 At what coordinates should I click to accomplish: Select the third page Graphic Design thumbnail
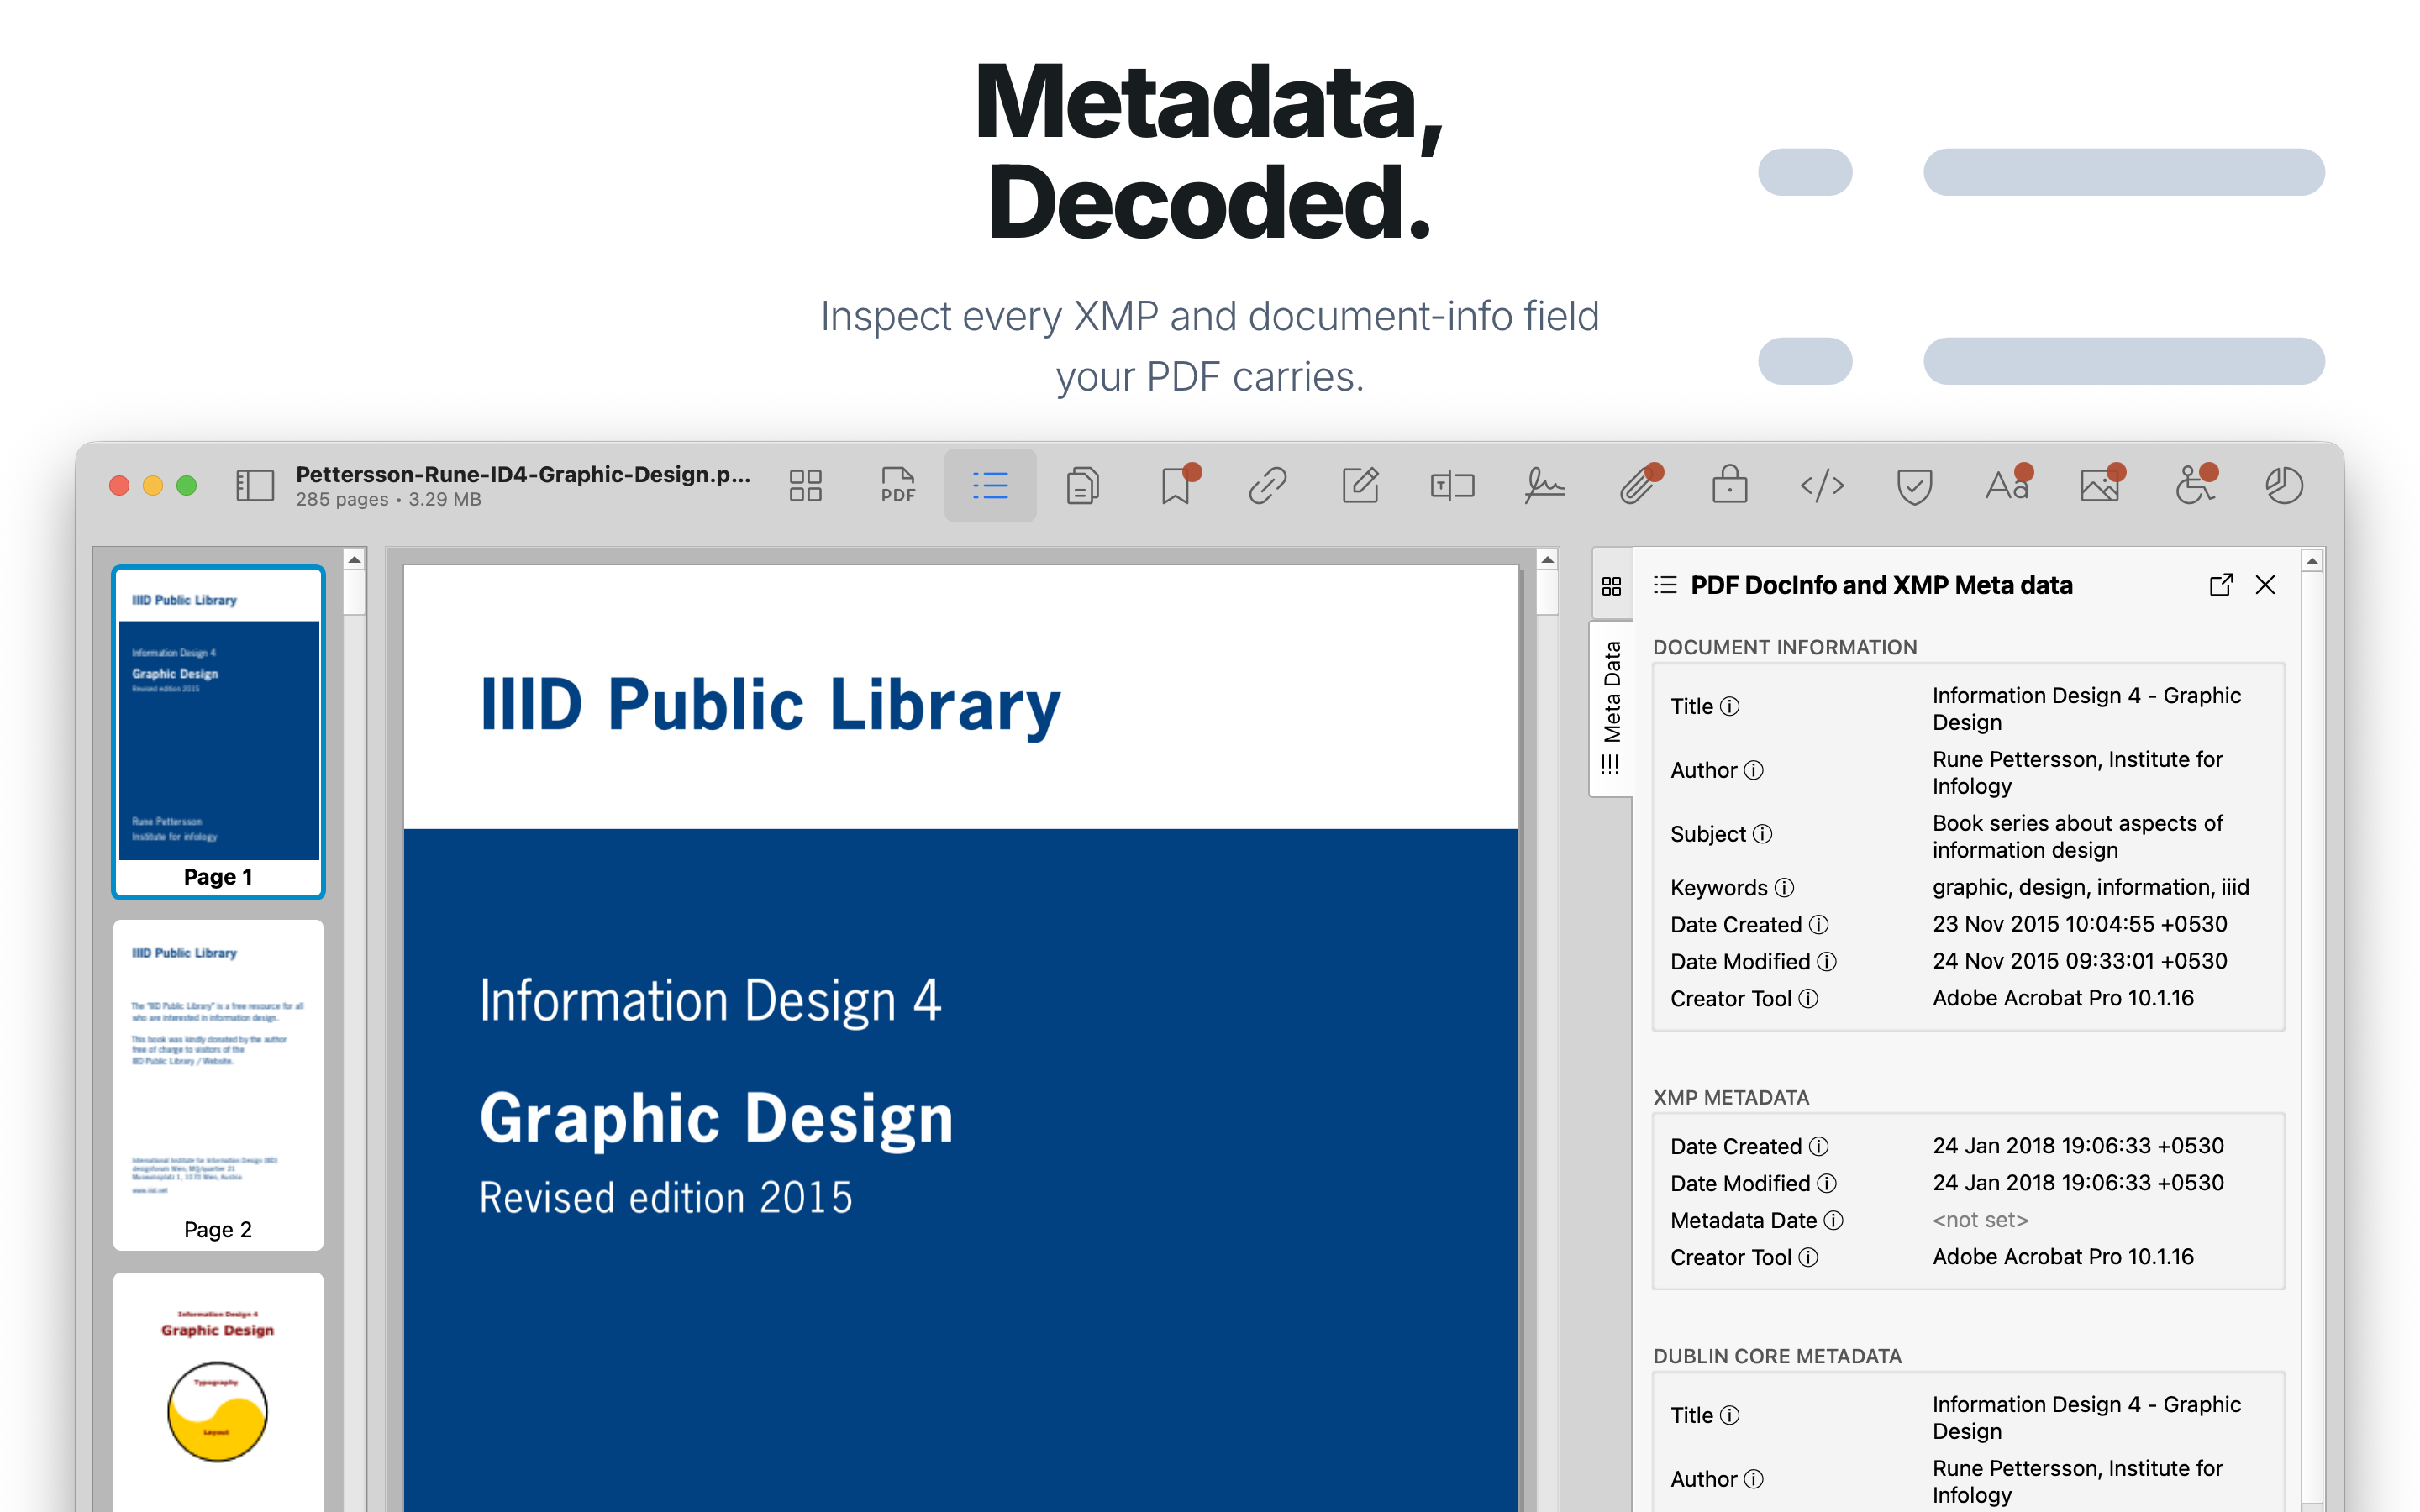[x=218, y=1392]
